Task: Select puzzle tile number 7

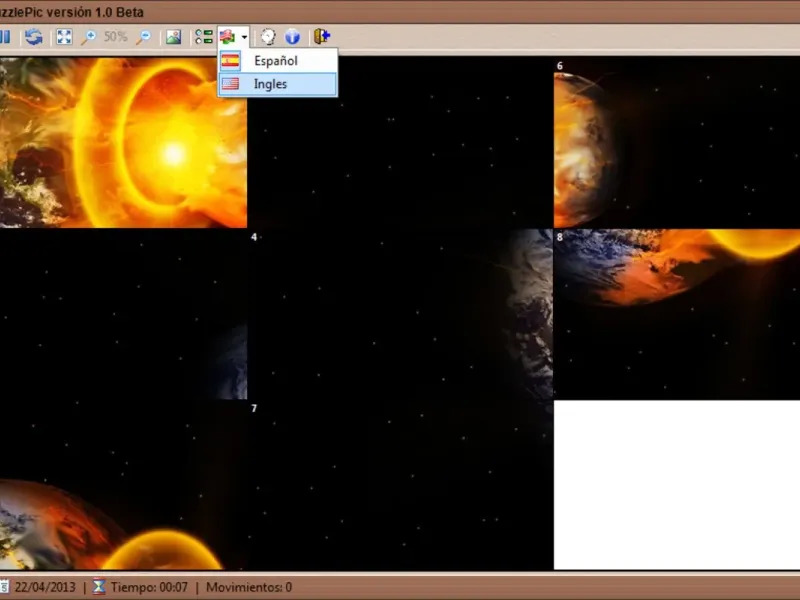Action: 400,485
